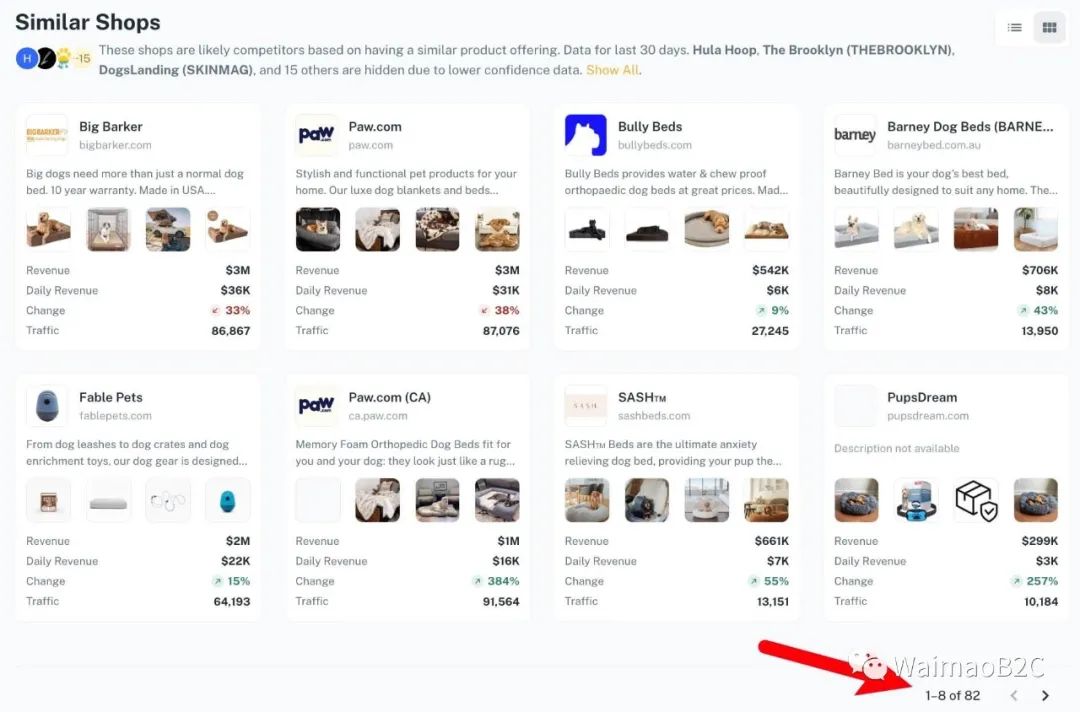
Task: Open Fable Pets logo icon
Action: tap(47, 406)
